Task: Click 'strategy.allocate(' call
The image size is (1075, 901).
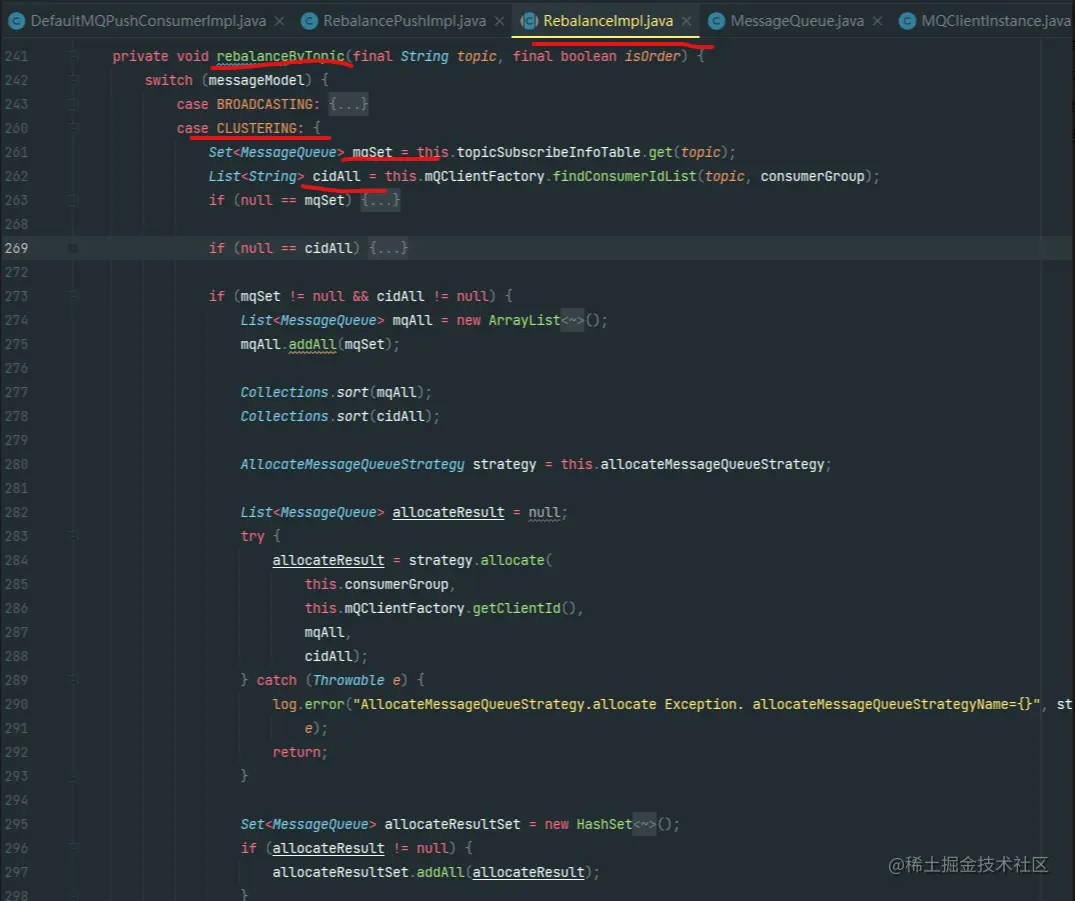Action: click(x=480, y=560)
